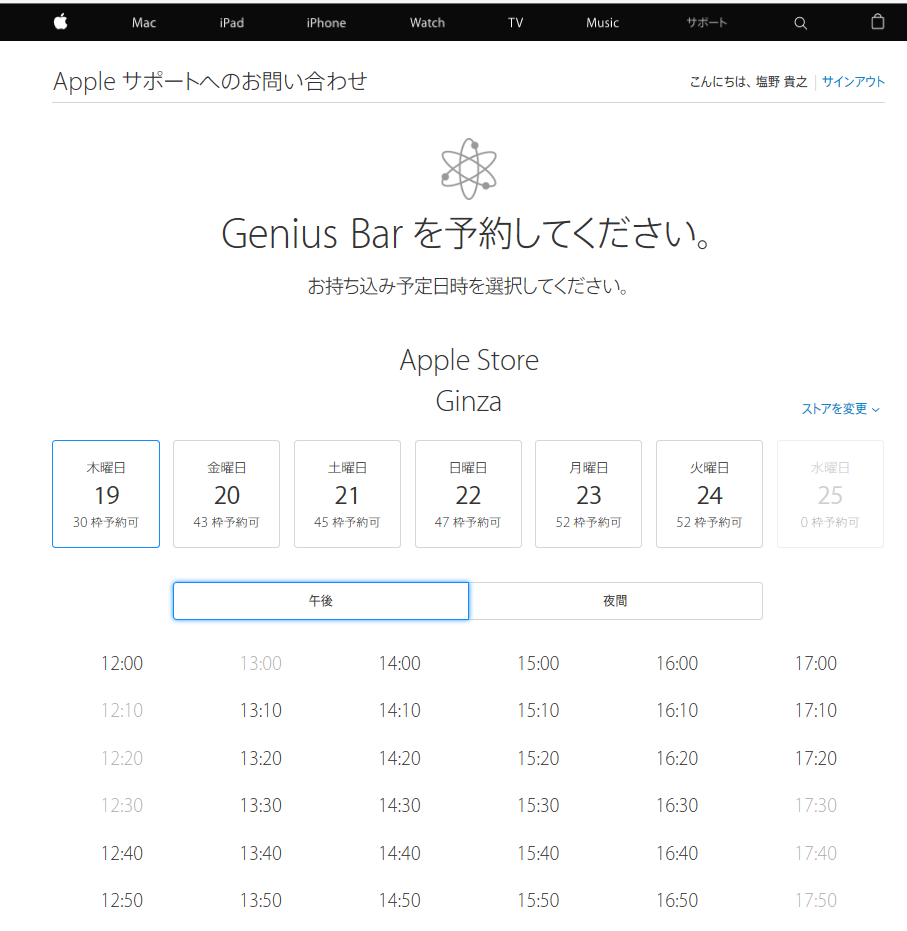Click the greyed-out 17:30 slot

tap(816, 805)
